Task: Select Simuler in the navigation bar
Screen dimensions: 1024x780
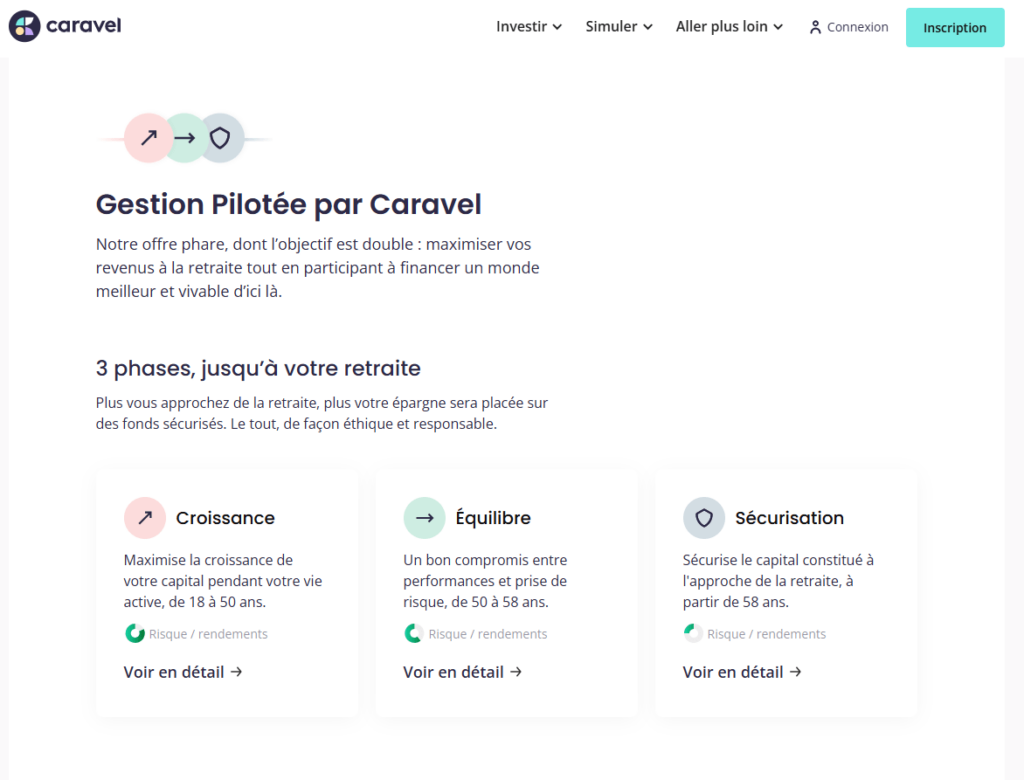Action: 612,27
